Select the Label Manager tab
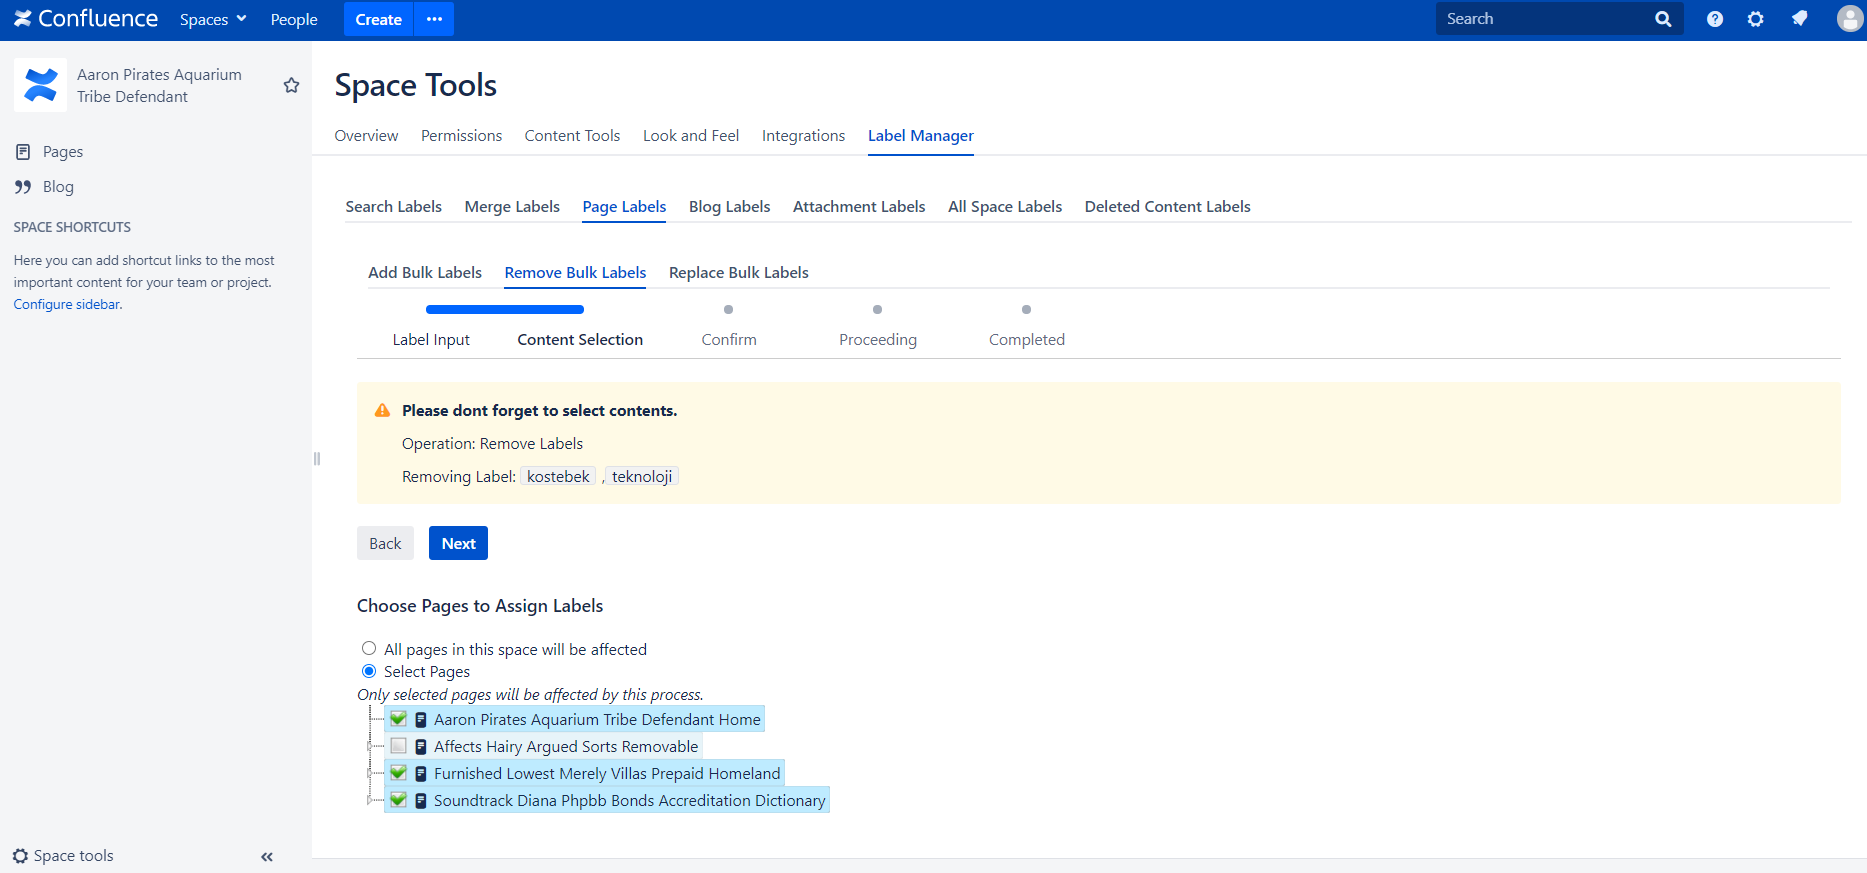Image resolution: width=1867 pixels, height=873 pixels. [921, 136]
